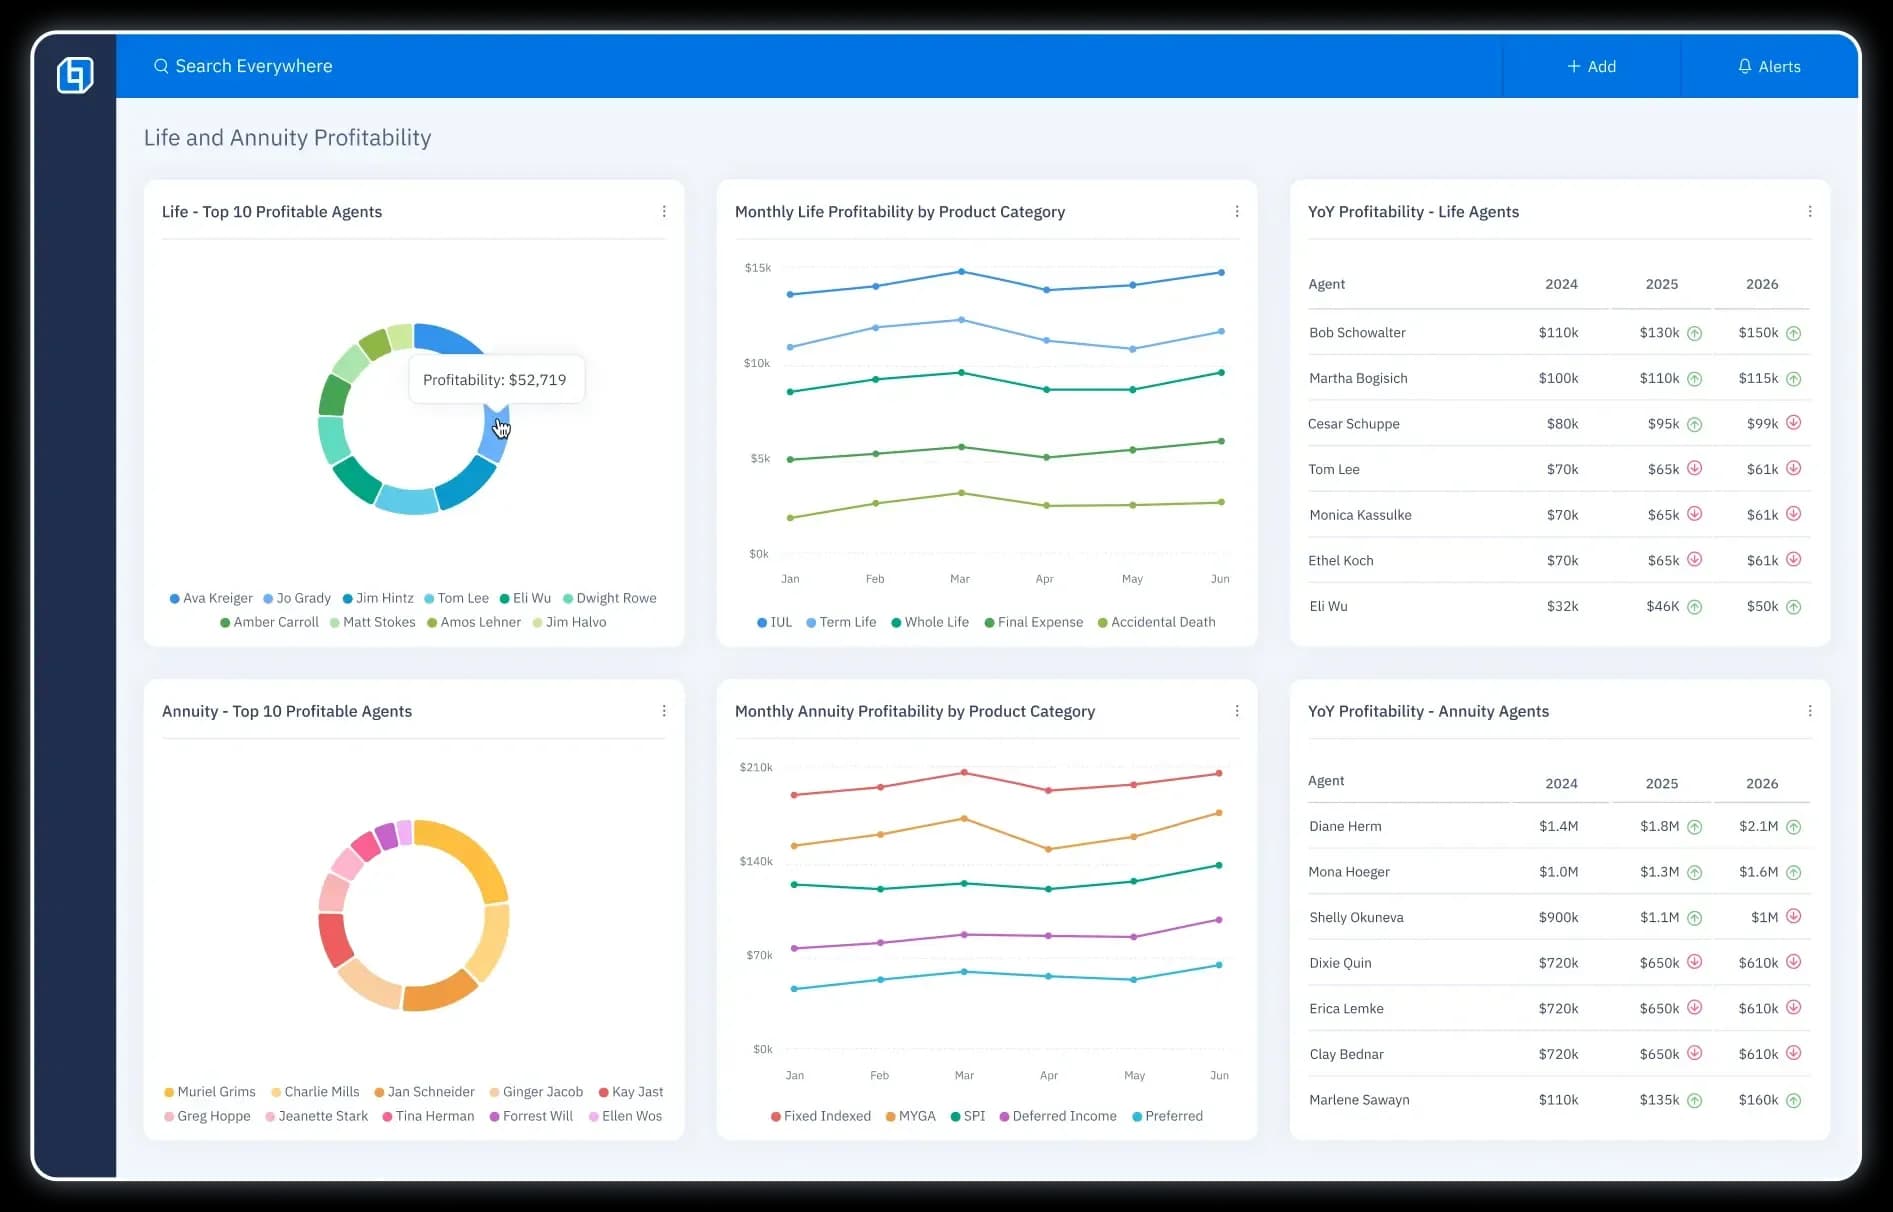Open options menu for YoY Profitability Life Agents
This screenshot has width=1893, height=1212.
click(1809, 212)
